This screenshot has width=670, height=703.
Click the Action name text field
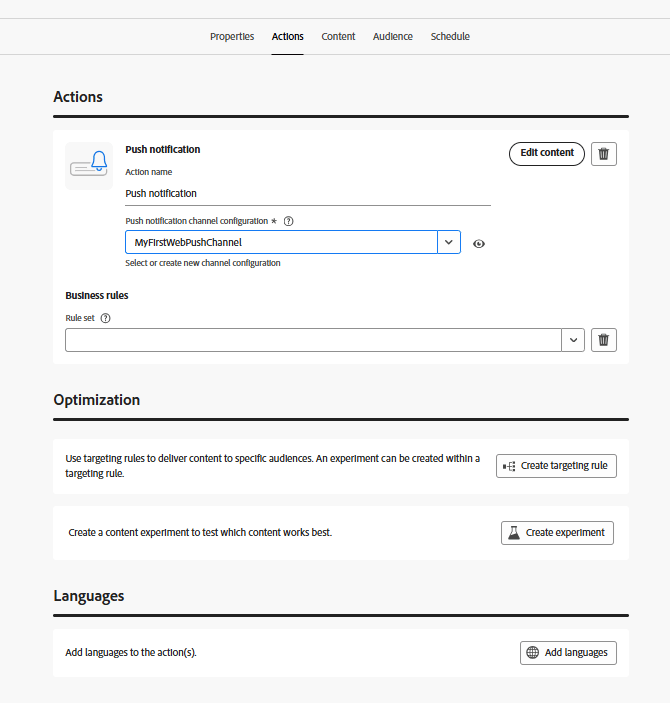(307, 194)
